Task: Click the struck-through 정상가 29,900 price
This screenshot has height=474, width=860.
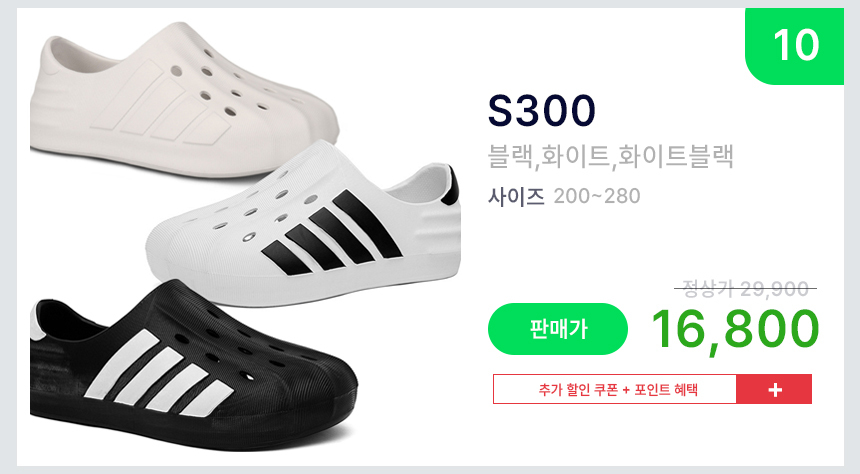Action: 745,289
